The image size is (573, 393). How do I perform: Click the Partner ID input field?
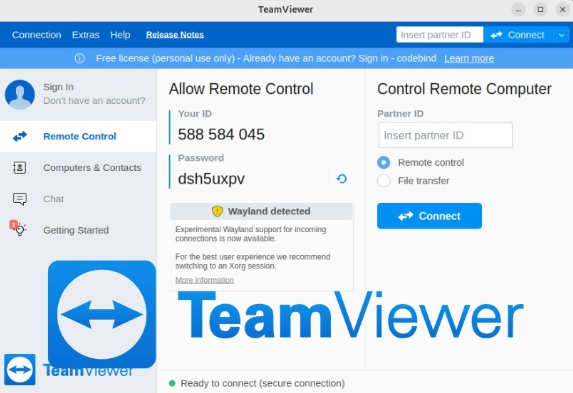click(445, 135)
